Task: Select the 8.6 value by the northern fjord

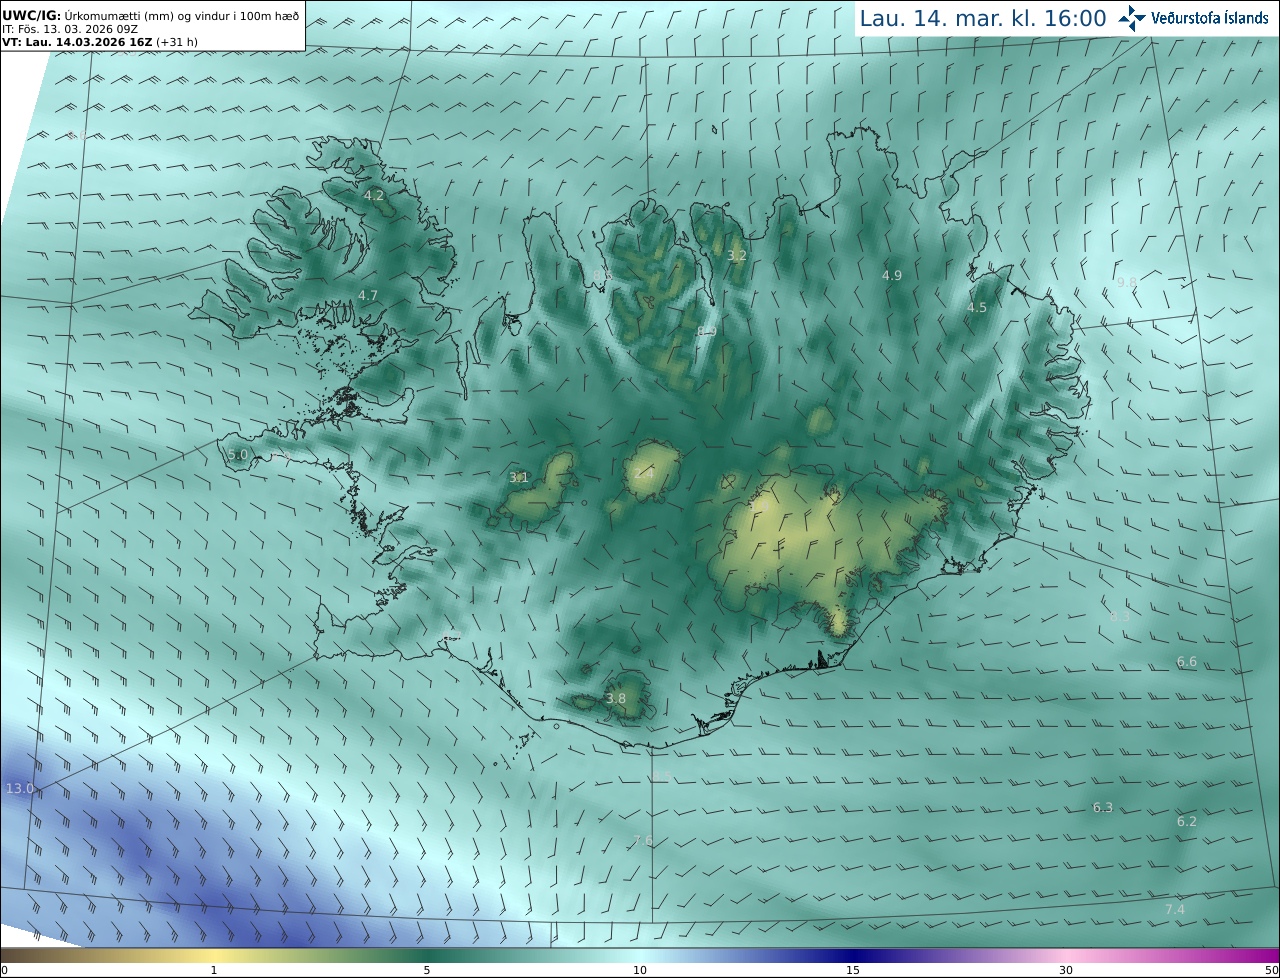Action: coord(603,275)
